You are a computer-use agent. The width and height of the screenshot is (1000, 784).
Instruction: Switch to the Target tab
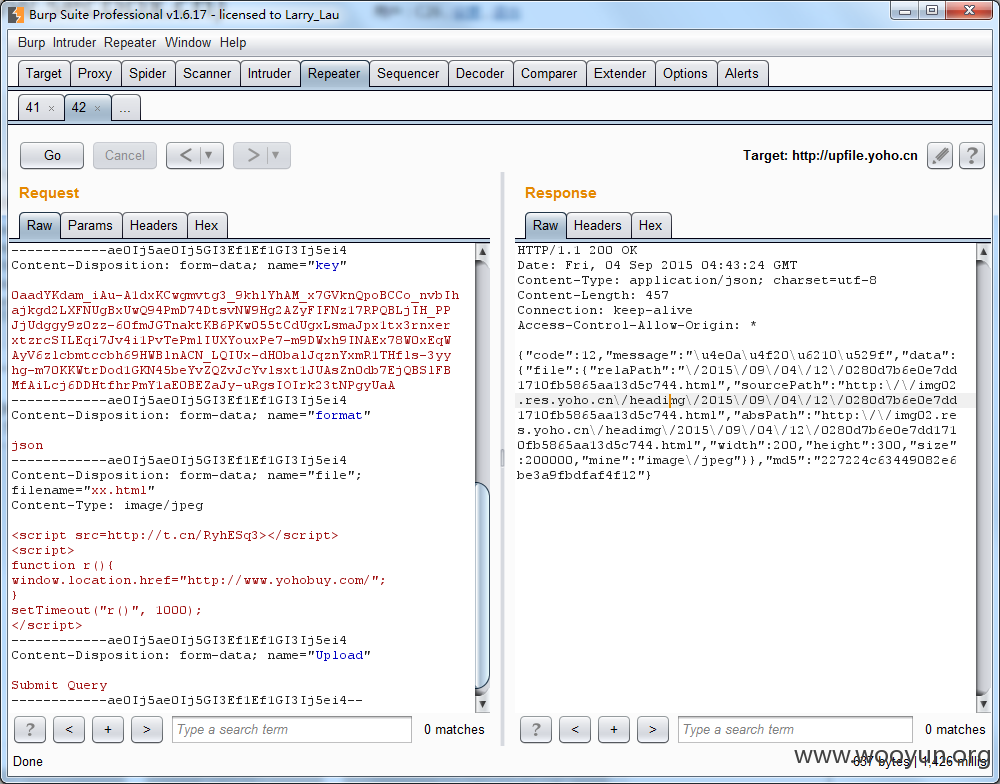coord(43,73)
